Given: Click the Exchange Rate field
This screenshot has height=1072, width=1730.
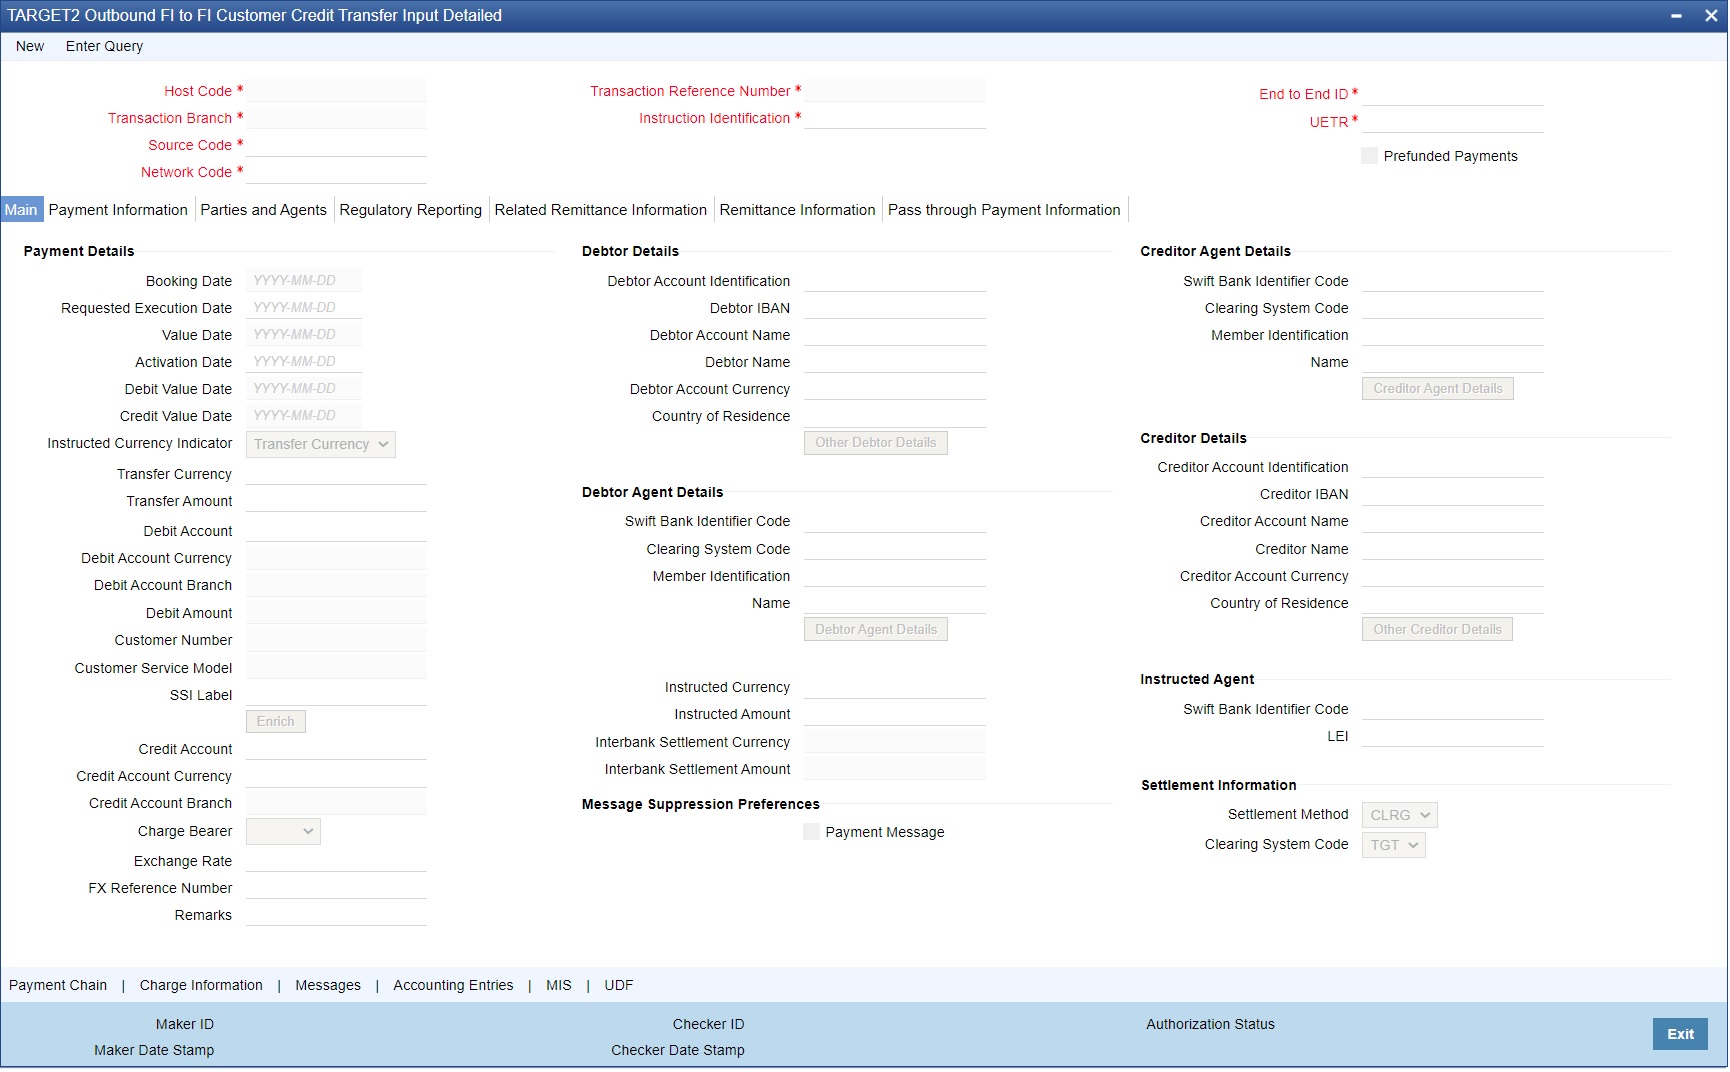Looking at the screenshot, I should [x=336, y=861].
